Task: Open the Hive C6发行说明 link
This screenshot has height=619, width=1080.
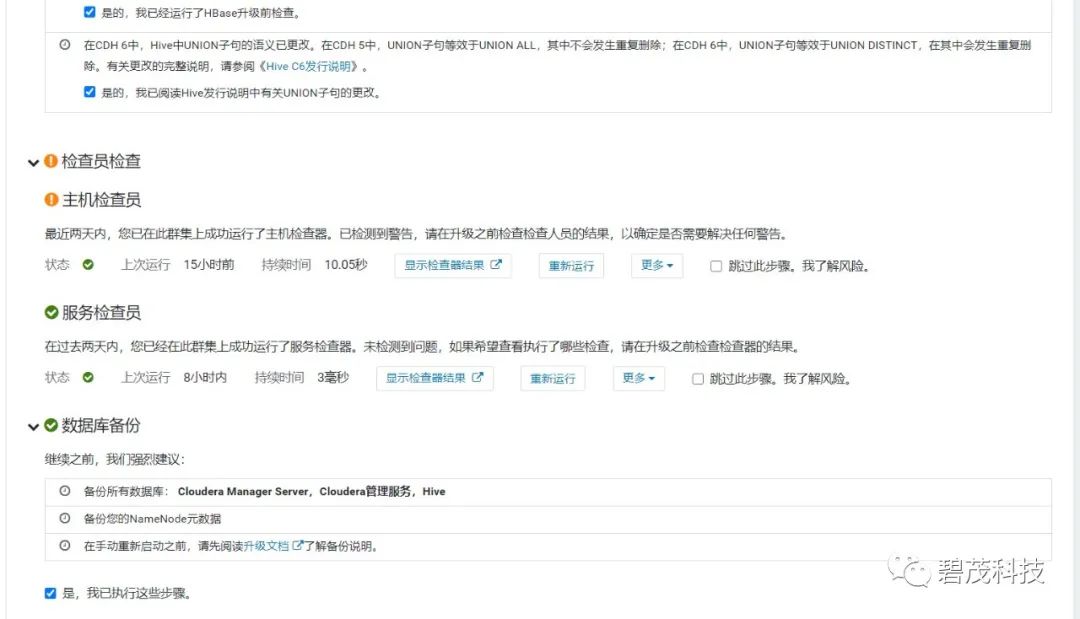Action: point(308,66)
